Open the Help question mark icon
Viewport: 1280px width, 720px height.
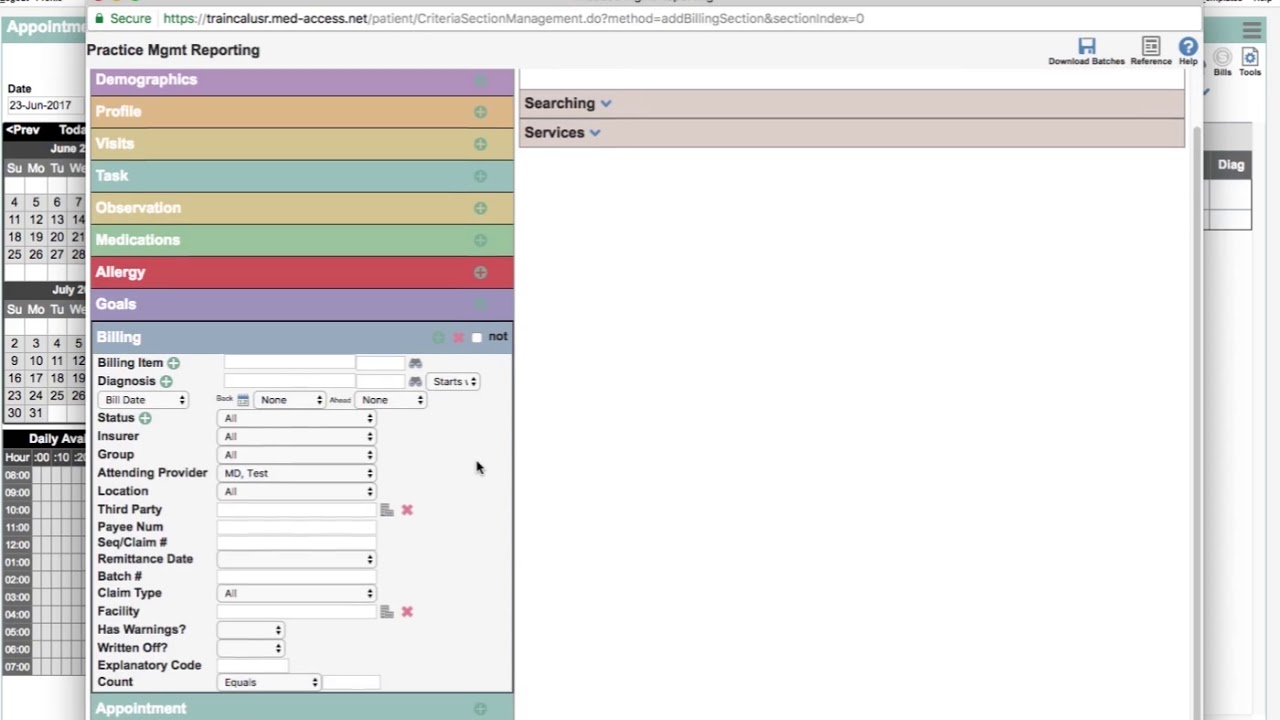point(1188,46)
